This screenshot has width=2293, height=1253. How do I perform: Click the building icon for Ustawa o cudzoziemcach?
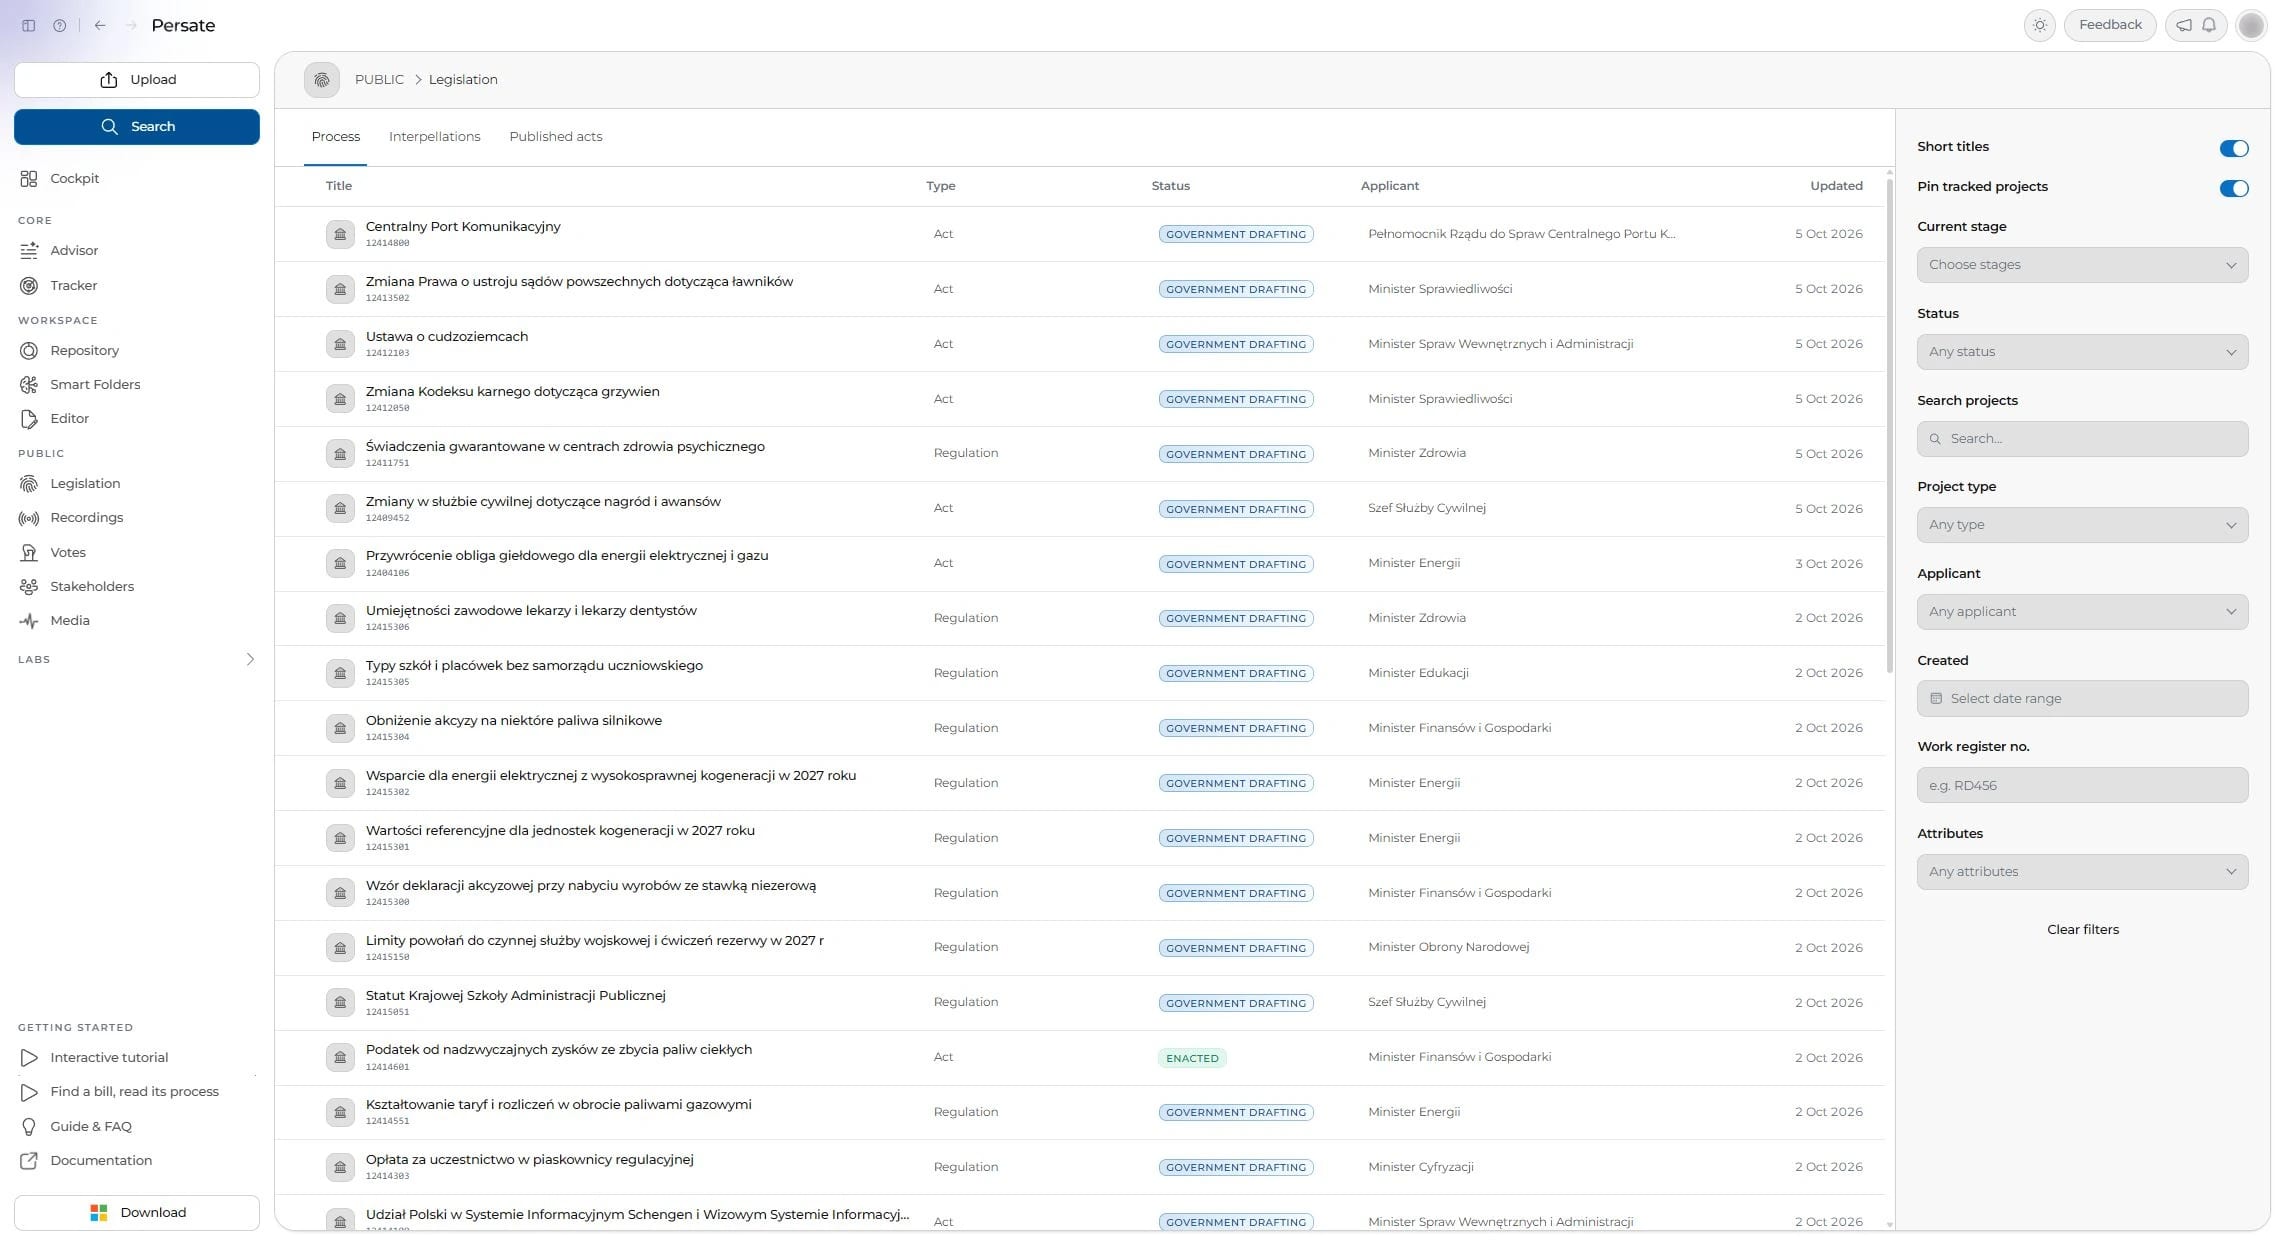(340, 344)
